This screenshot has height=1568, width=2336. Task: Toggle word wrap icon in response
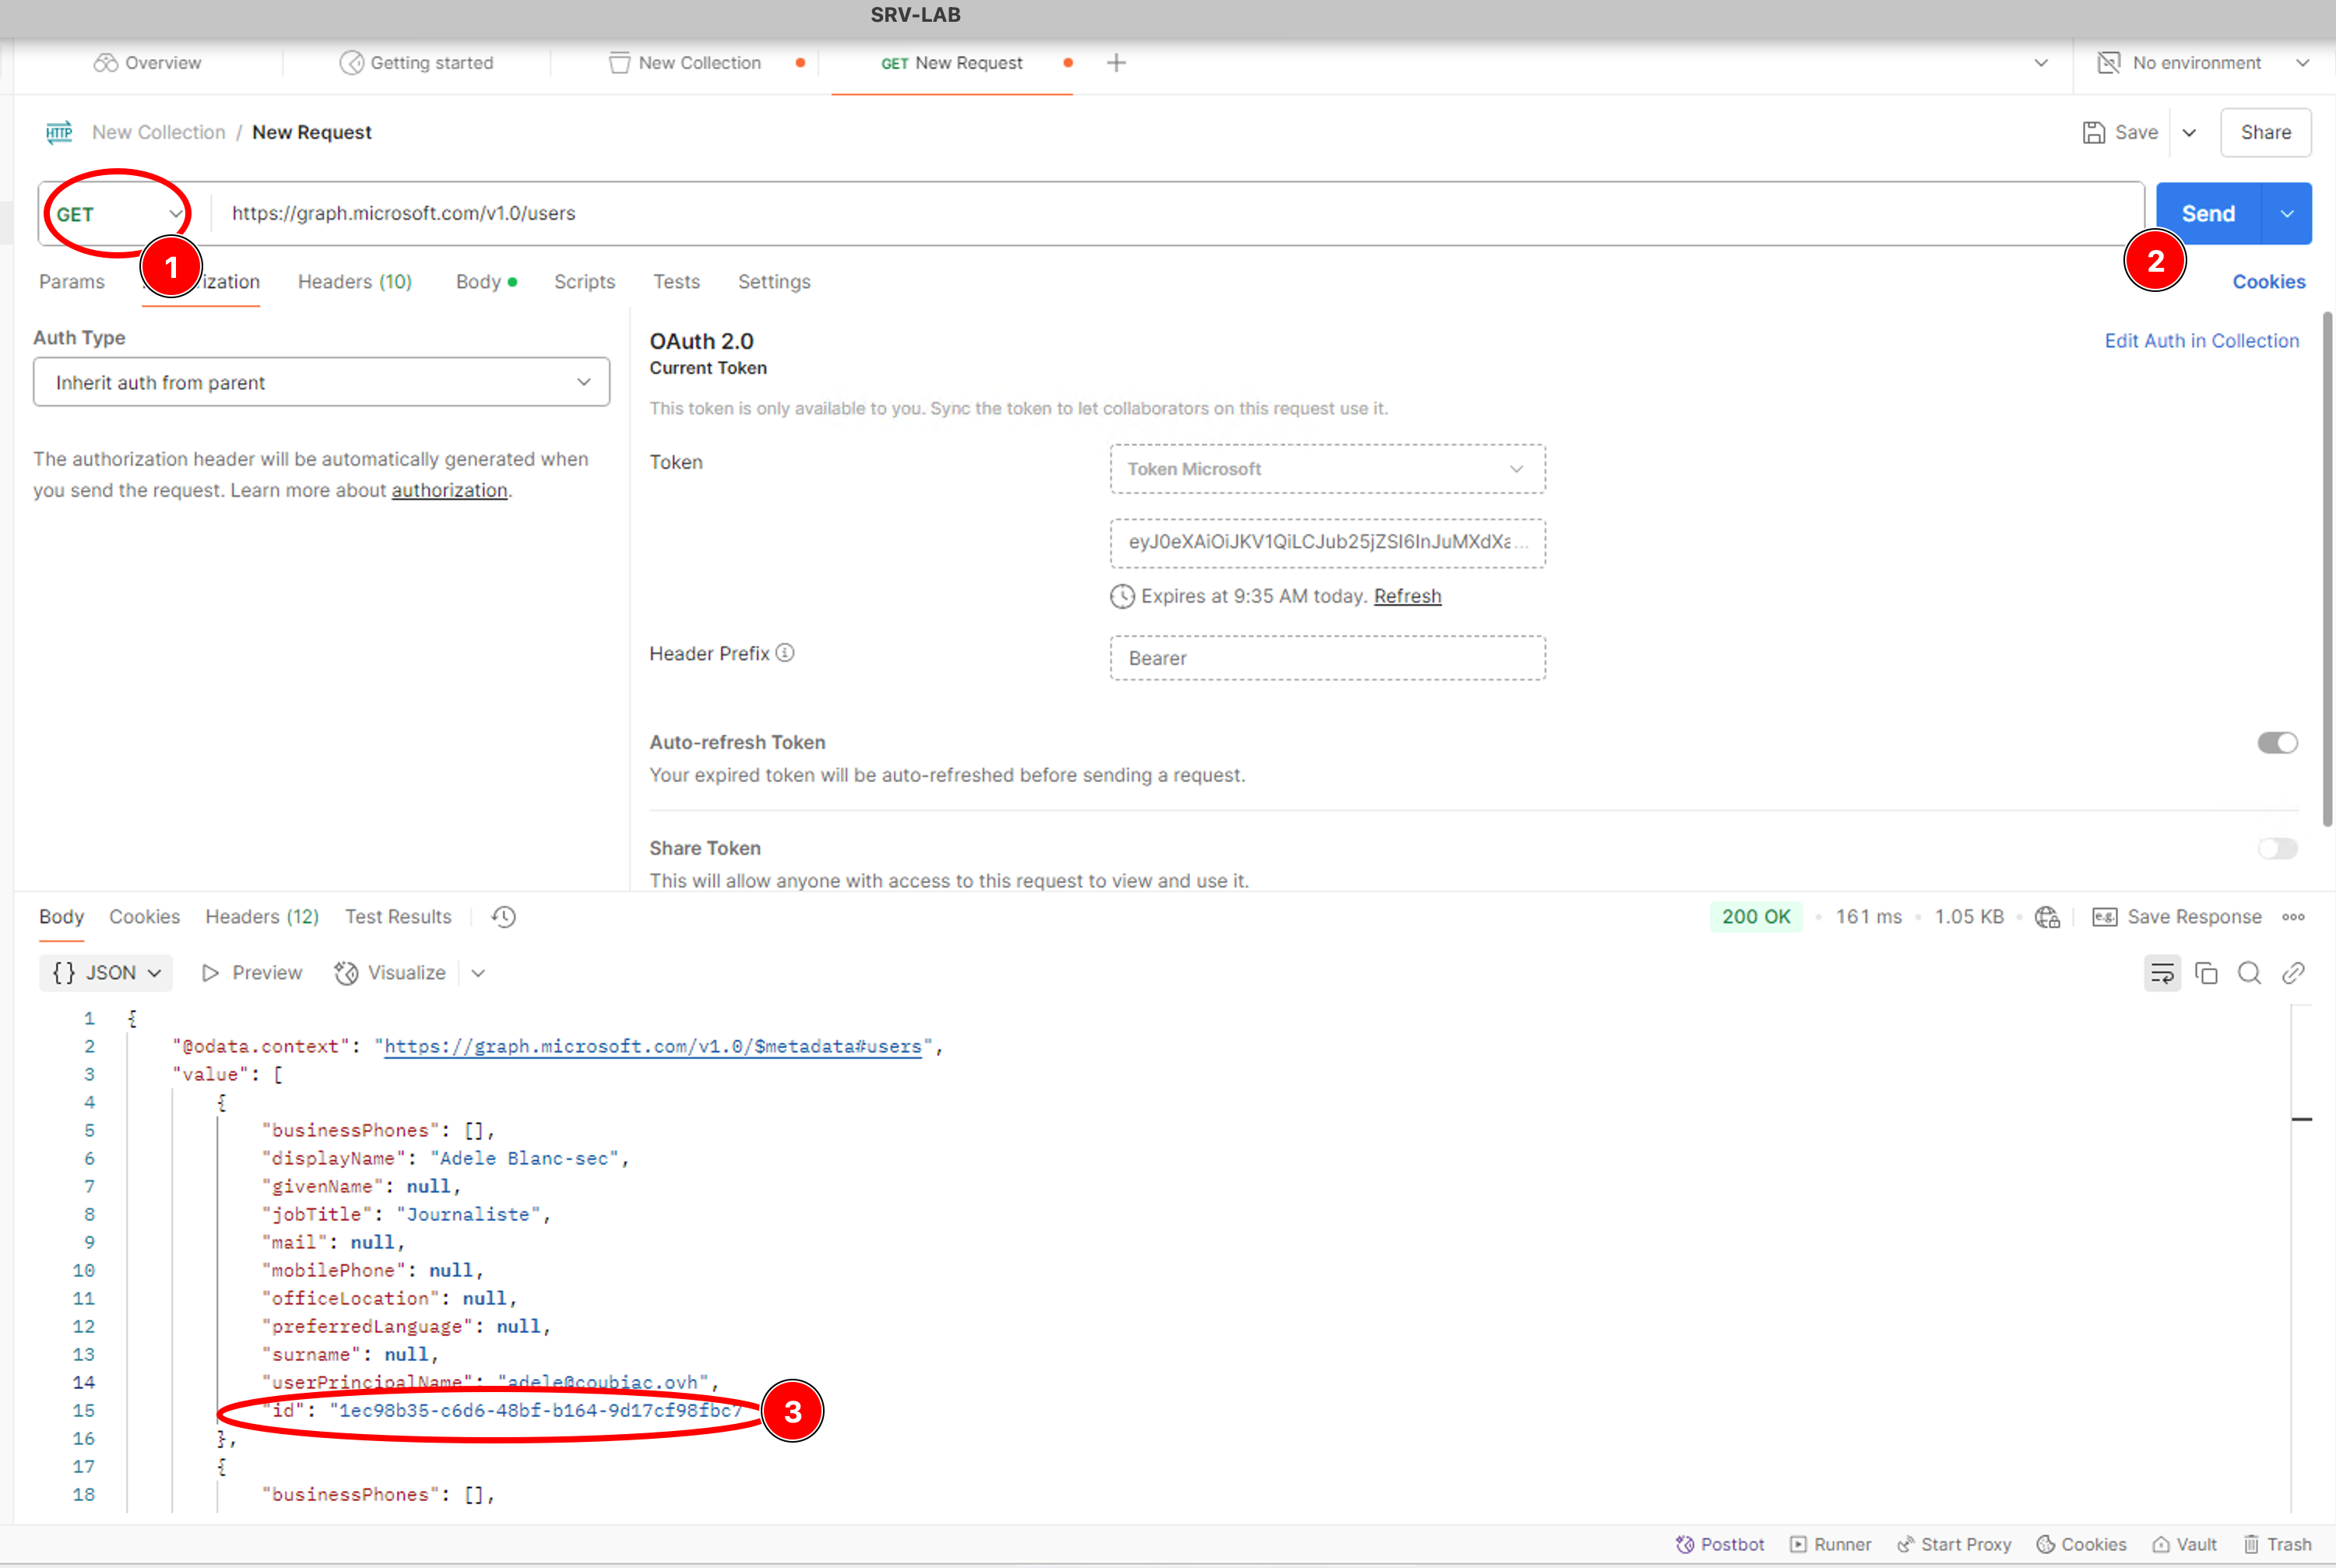pos(2162,973)
